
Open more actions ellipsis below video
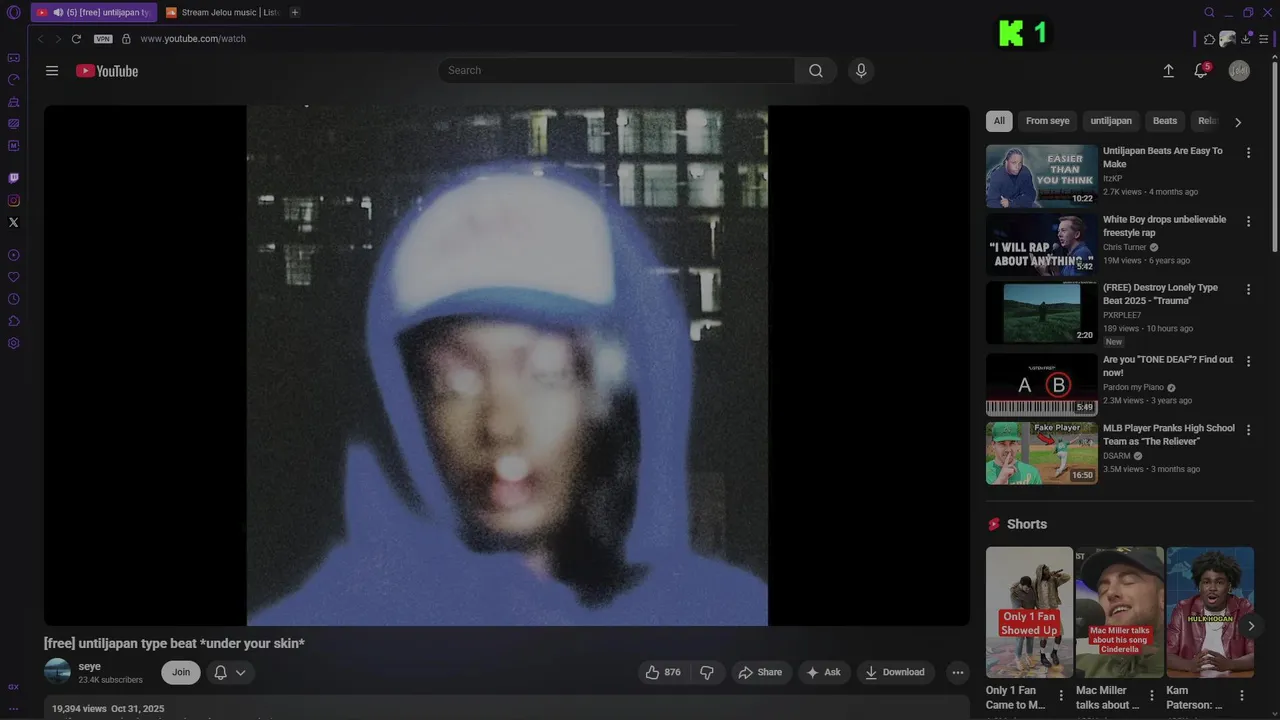coord(957,672)
